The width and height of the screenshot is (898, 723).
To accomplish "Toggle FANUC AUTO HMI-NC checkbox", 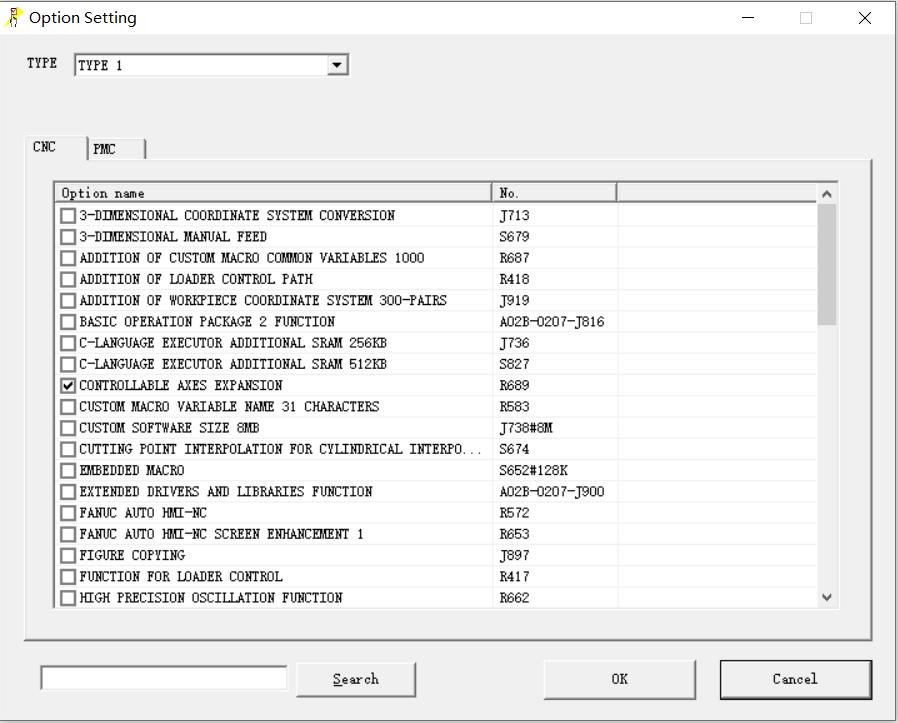I will tap(68, 513).
